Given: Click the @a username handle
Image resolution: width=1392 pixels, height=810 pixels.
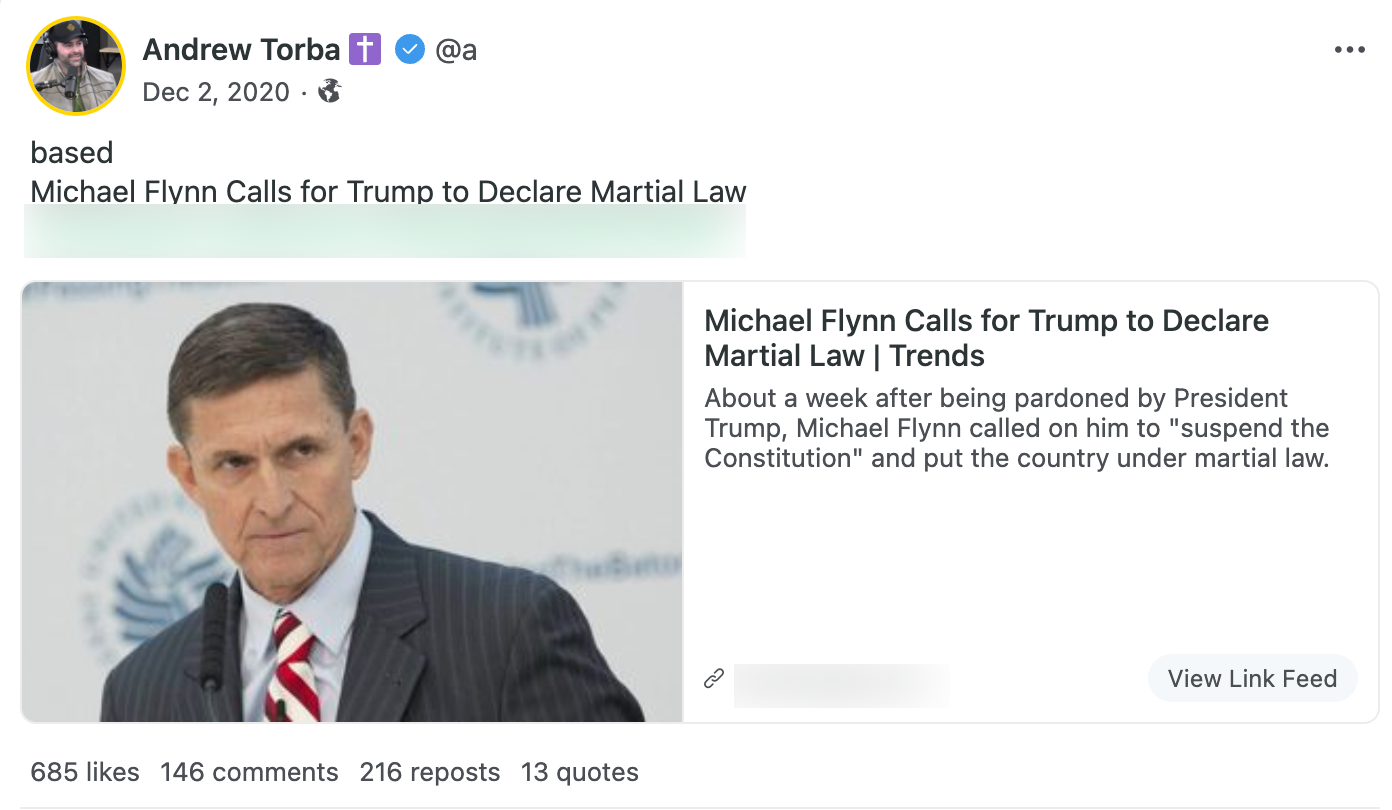Looking at the screenshot, I should tap(457, 48).
